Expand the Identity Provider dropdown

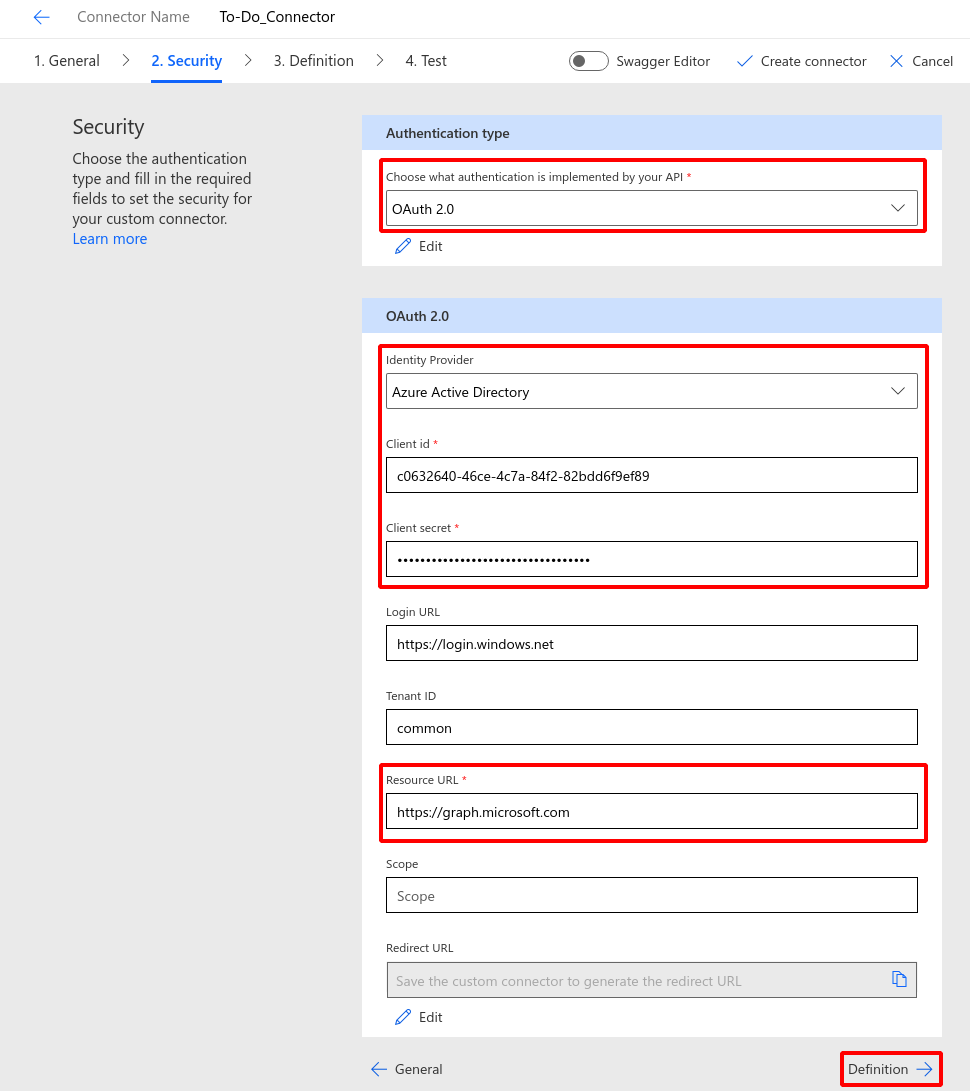click(651, 392)
